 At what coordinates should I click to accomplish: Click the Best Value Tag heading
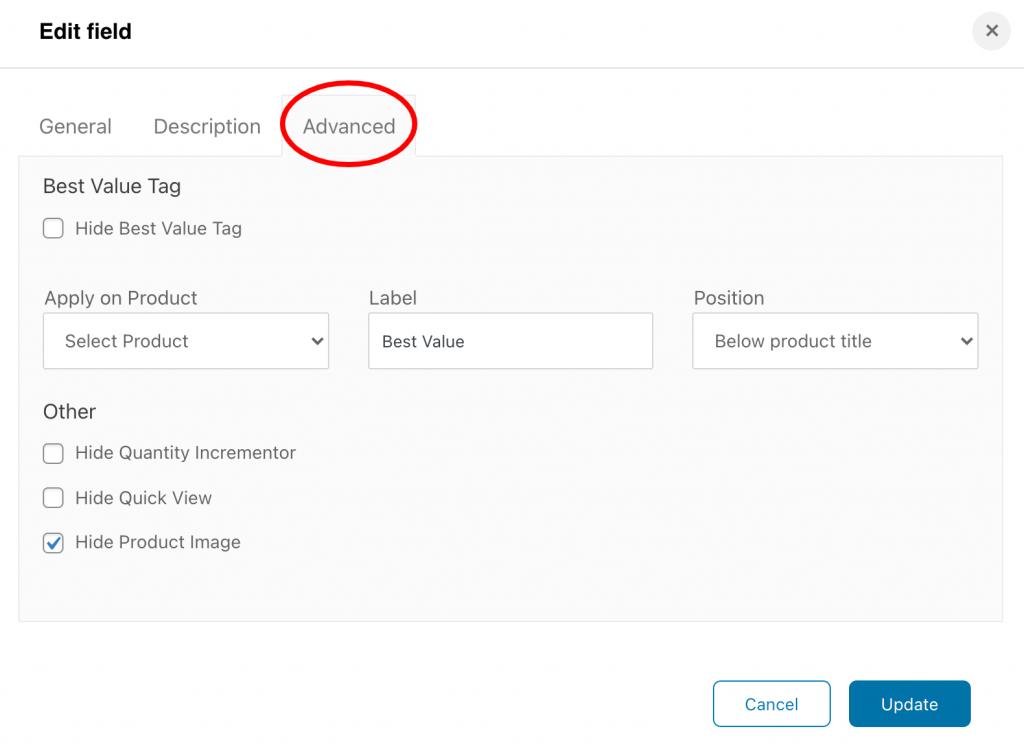point(112,186)
